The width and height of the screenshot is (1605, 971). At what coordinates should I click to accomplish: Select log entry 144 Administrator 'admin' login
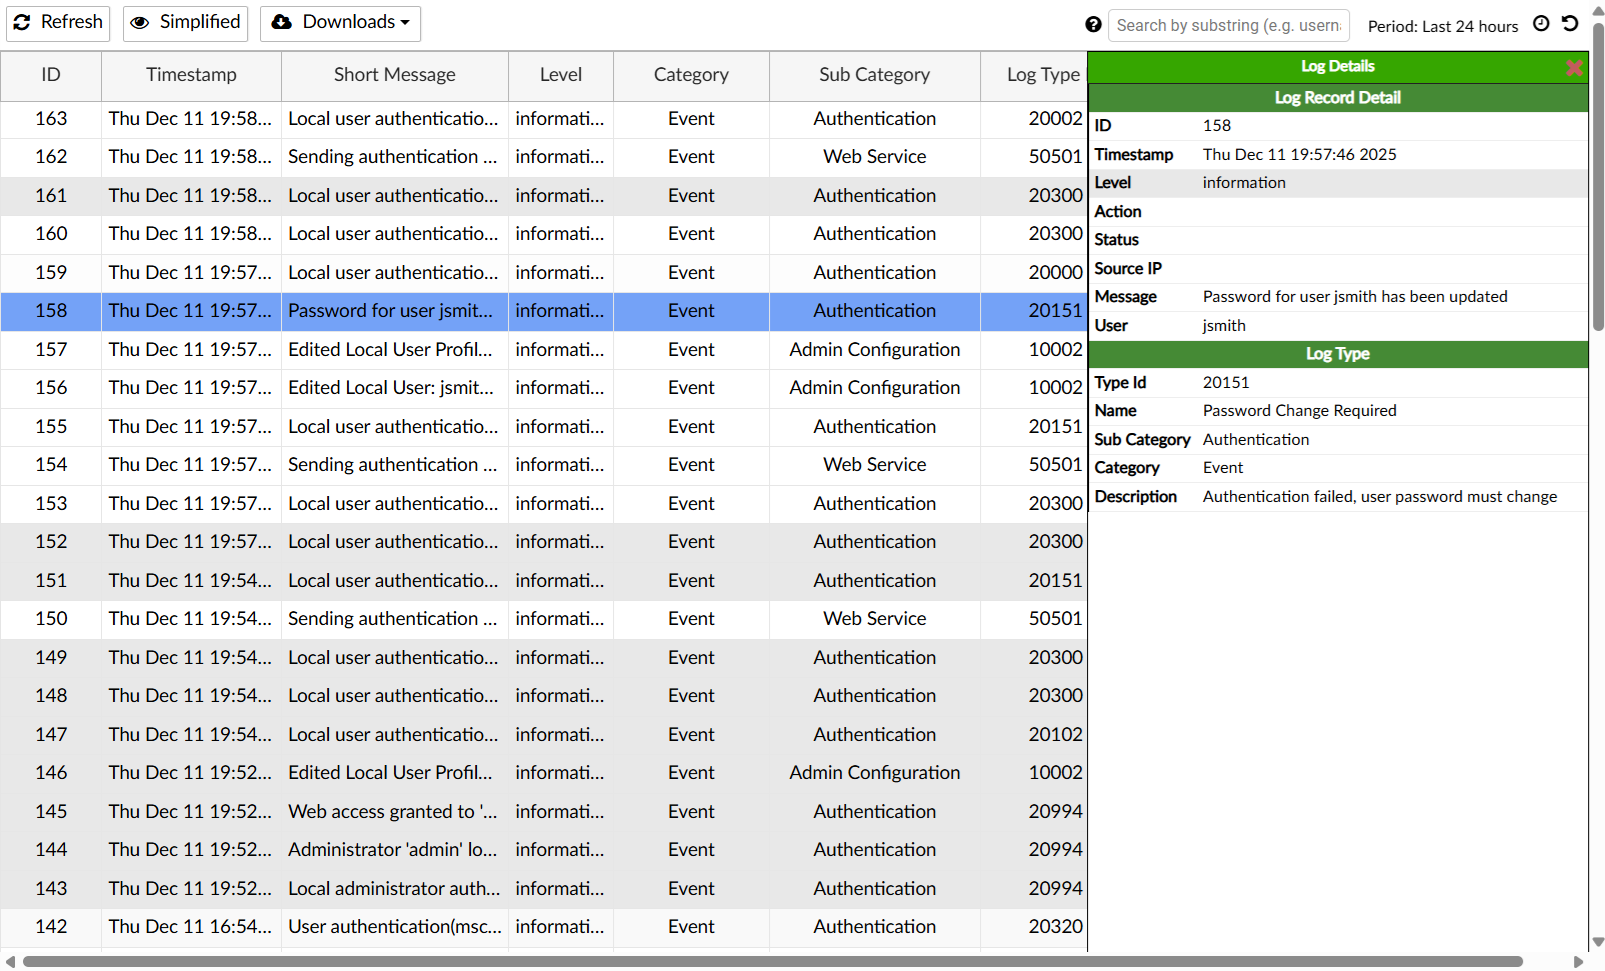[x=392, y=850]
